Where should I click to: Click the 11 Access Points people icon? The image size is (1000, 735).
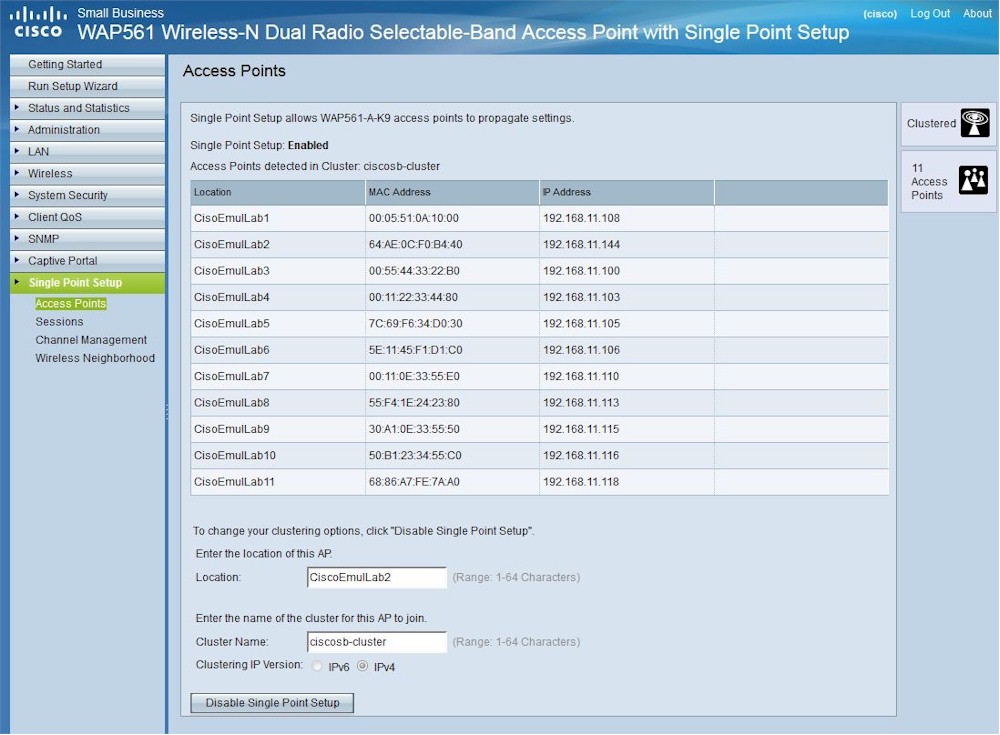(973, 181)
